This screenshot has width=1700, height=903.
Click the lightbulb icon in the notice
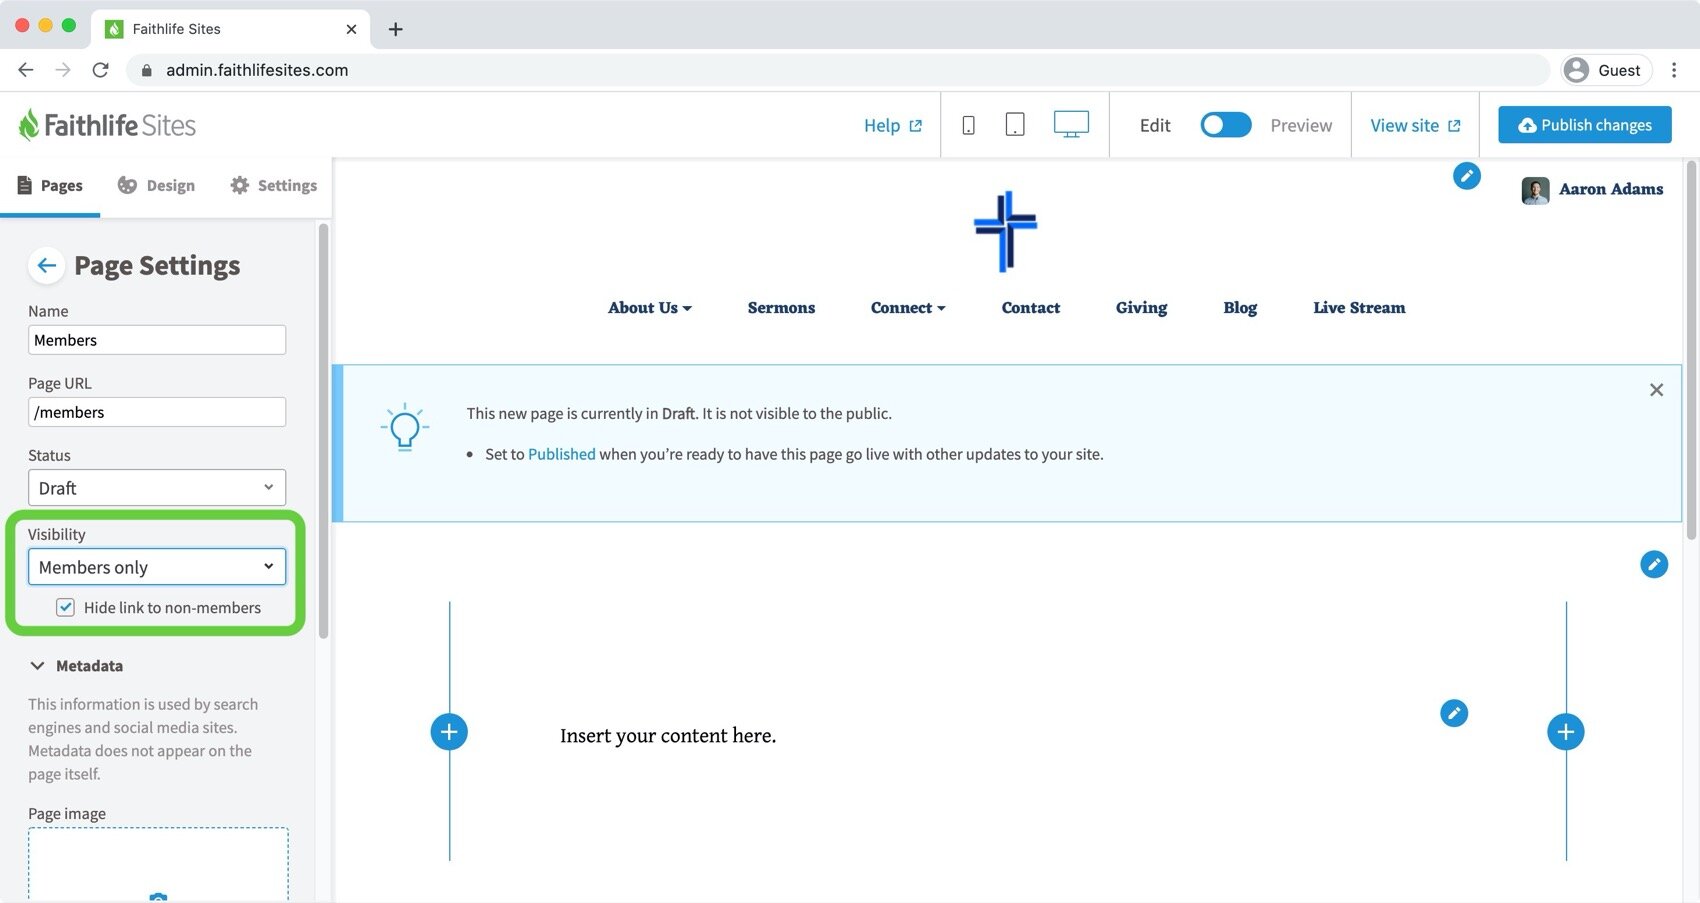coord(405,428)
